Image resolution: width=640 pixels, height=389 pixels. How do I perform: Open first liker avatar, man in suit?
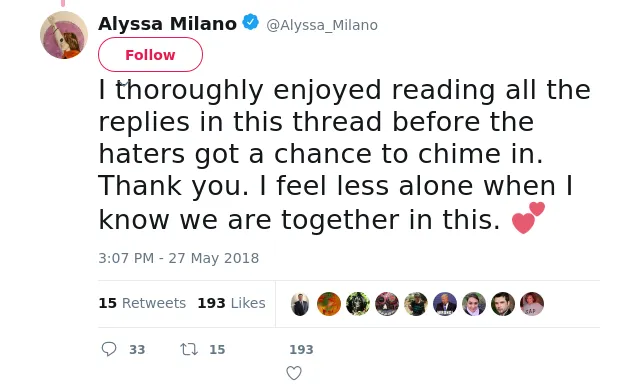click(300, 304)
